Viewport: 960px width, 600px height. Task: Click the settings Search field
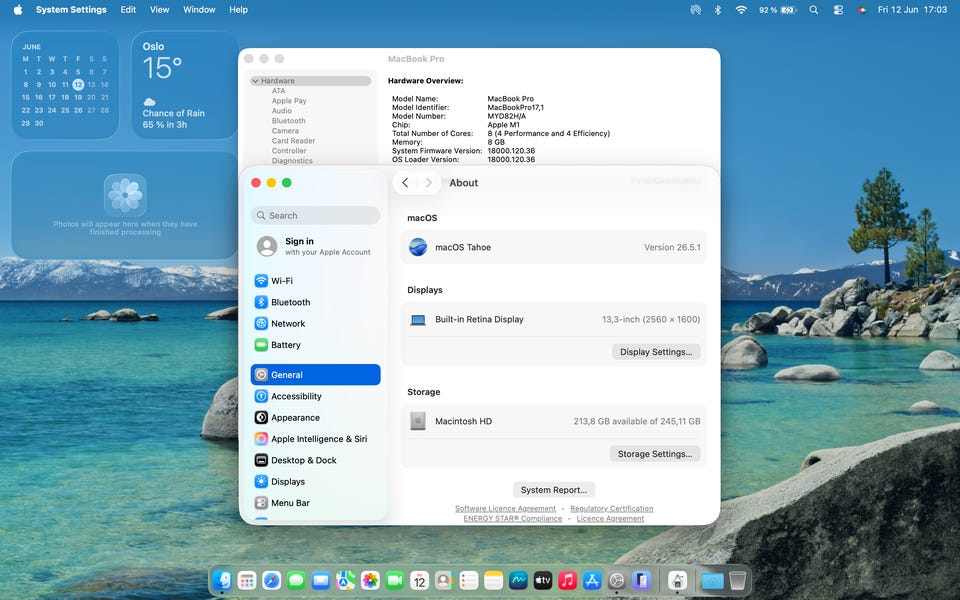[315, 216]
